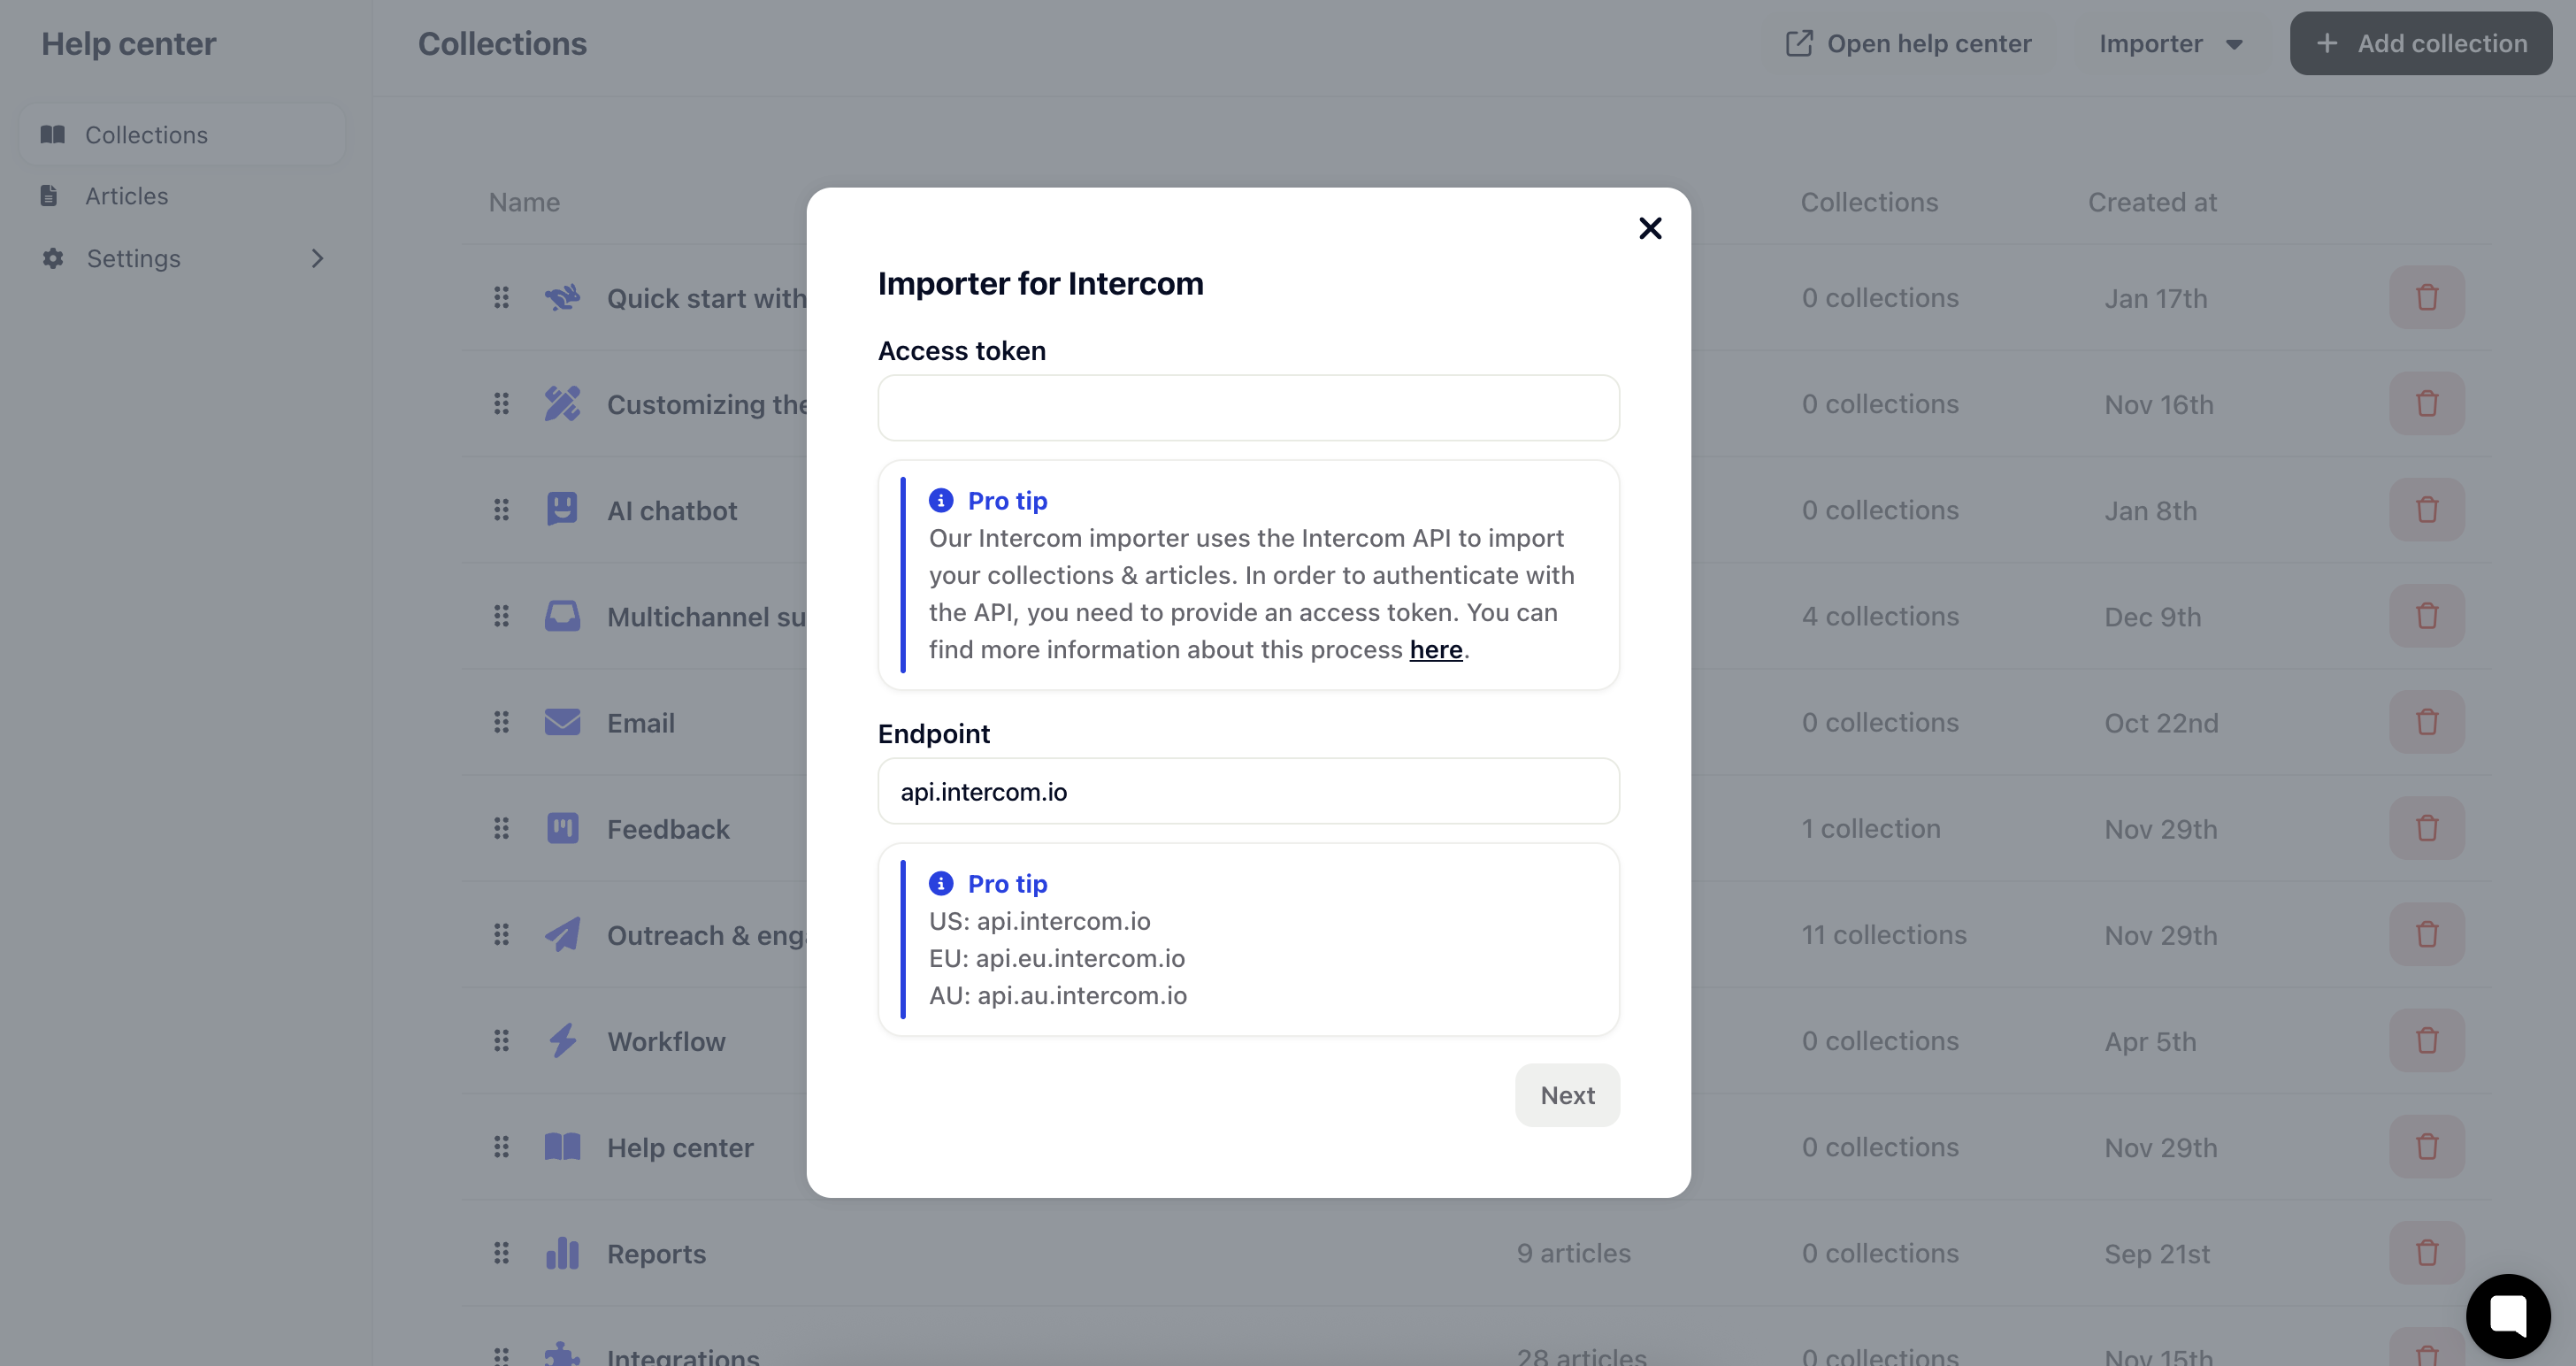Viewport: 2576px width, 1366px height.
Task: Grab the drag handle of Quick start row
Action: point(501,297)
